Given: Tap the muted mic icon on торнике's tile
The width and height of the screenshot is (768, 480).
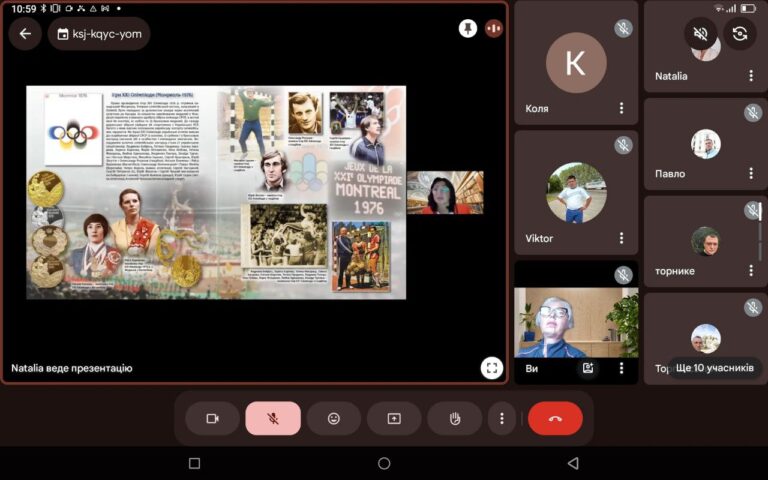Looking at the screenshot, I should 753,211.
